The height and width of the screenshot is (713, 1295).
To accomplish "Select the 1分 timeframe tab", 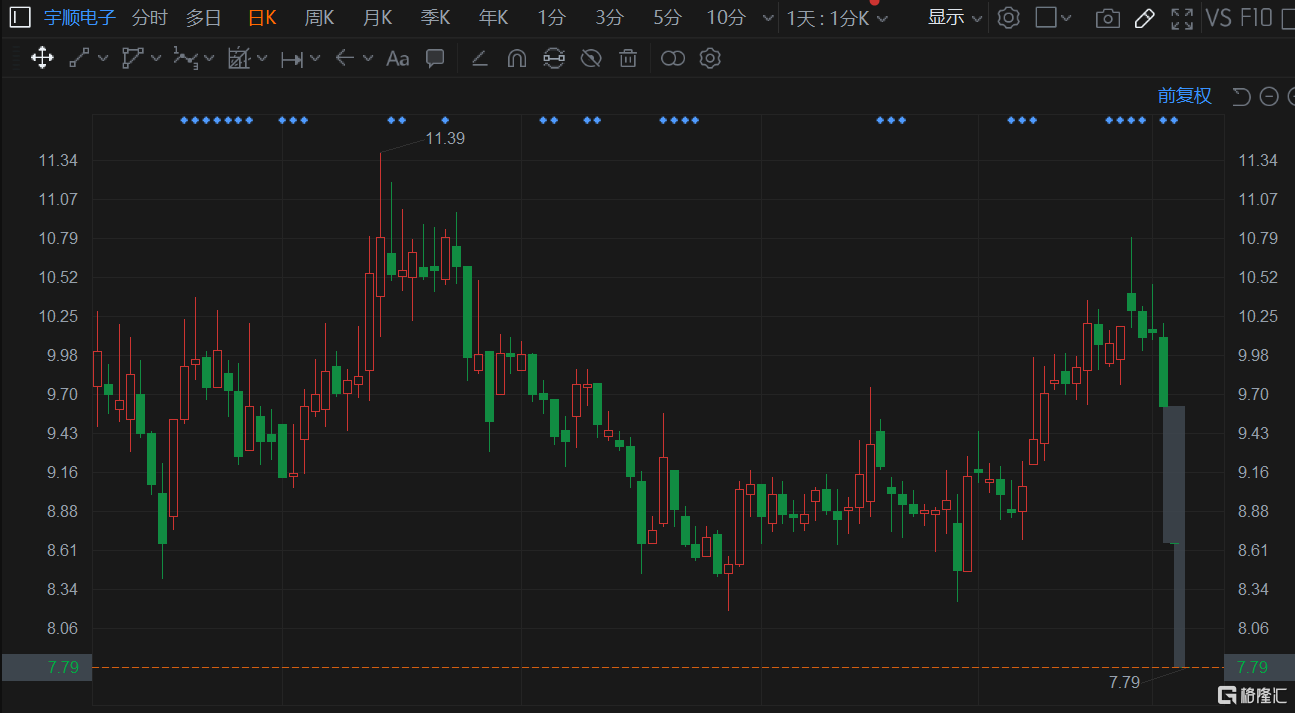I will pyautogui.click(x=551, y=18).
